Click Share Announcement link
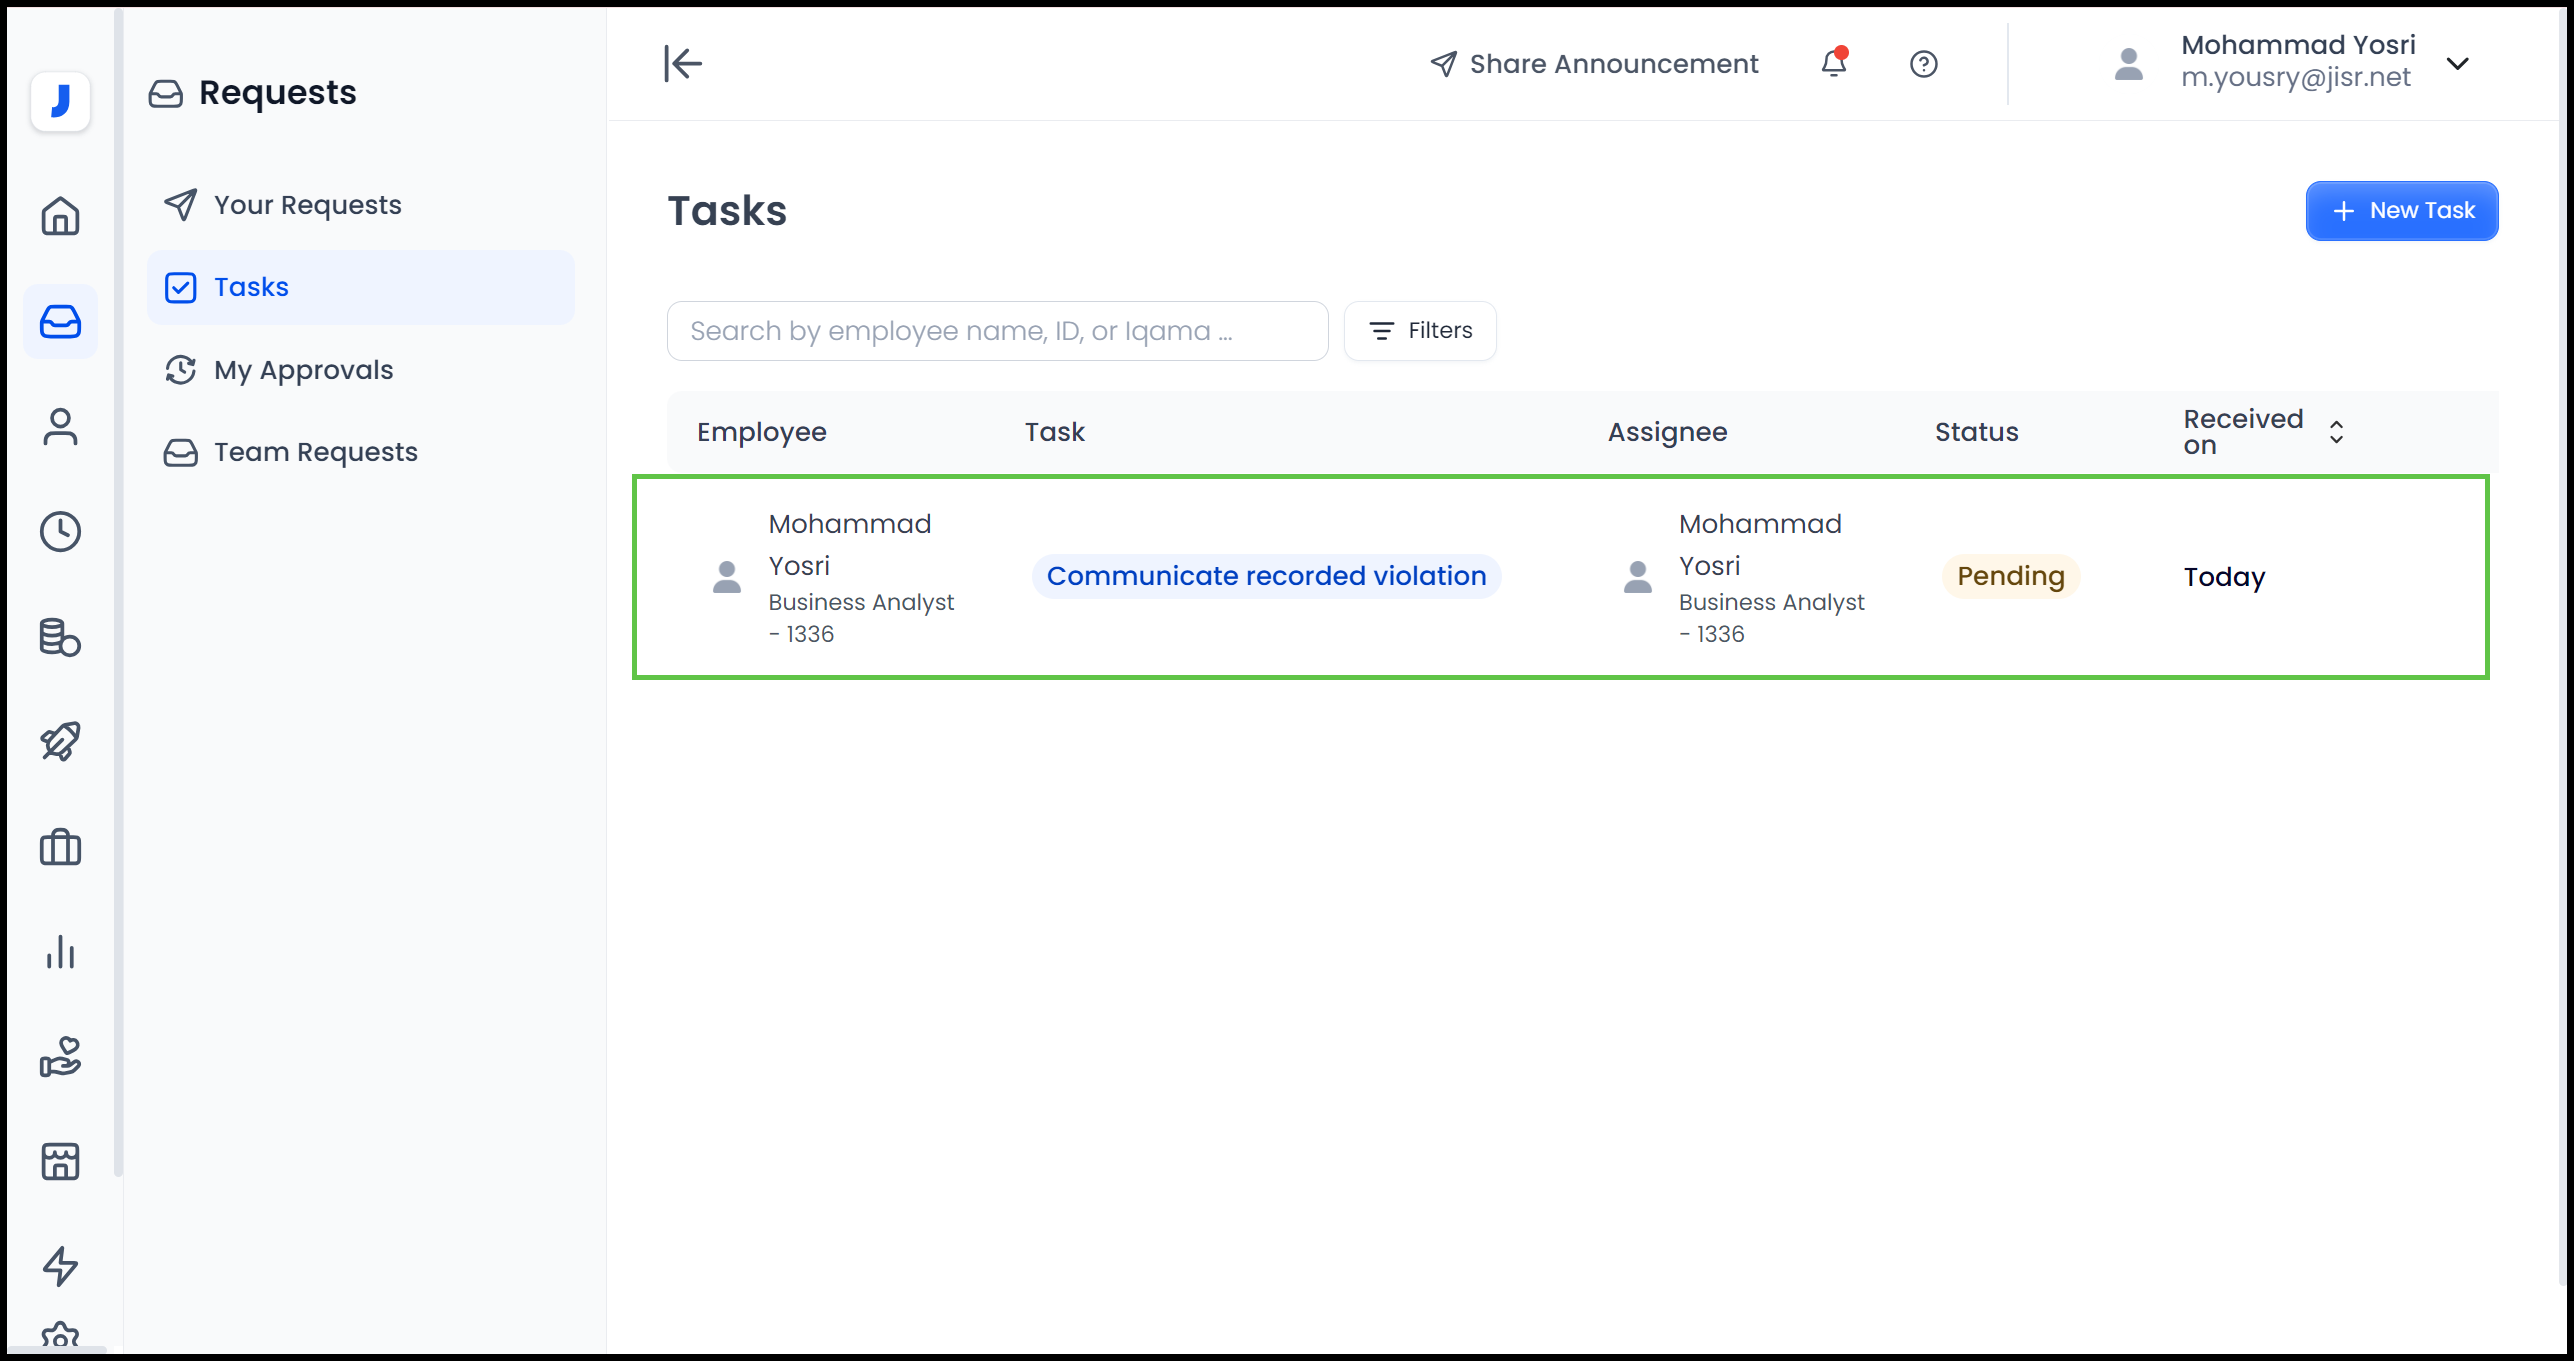 pos(1594,64)
